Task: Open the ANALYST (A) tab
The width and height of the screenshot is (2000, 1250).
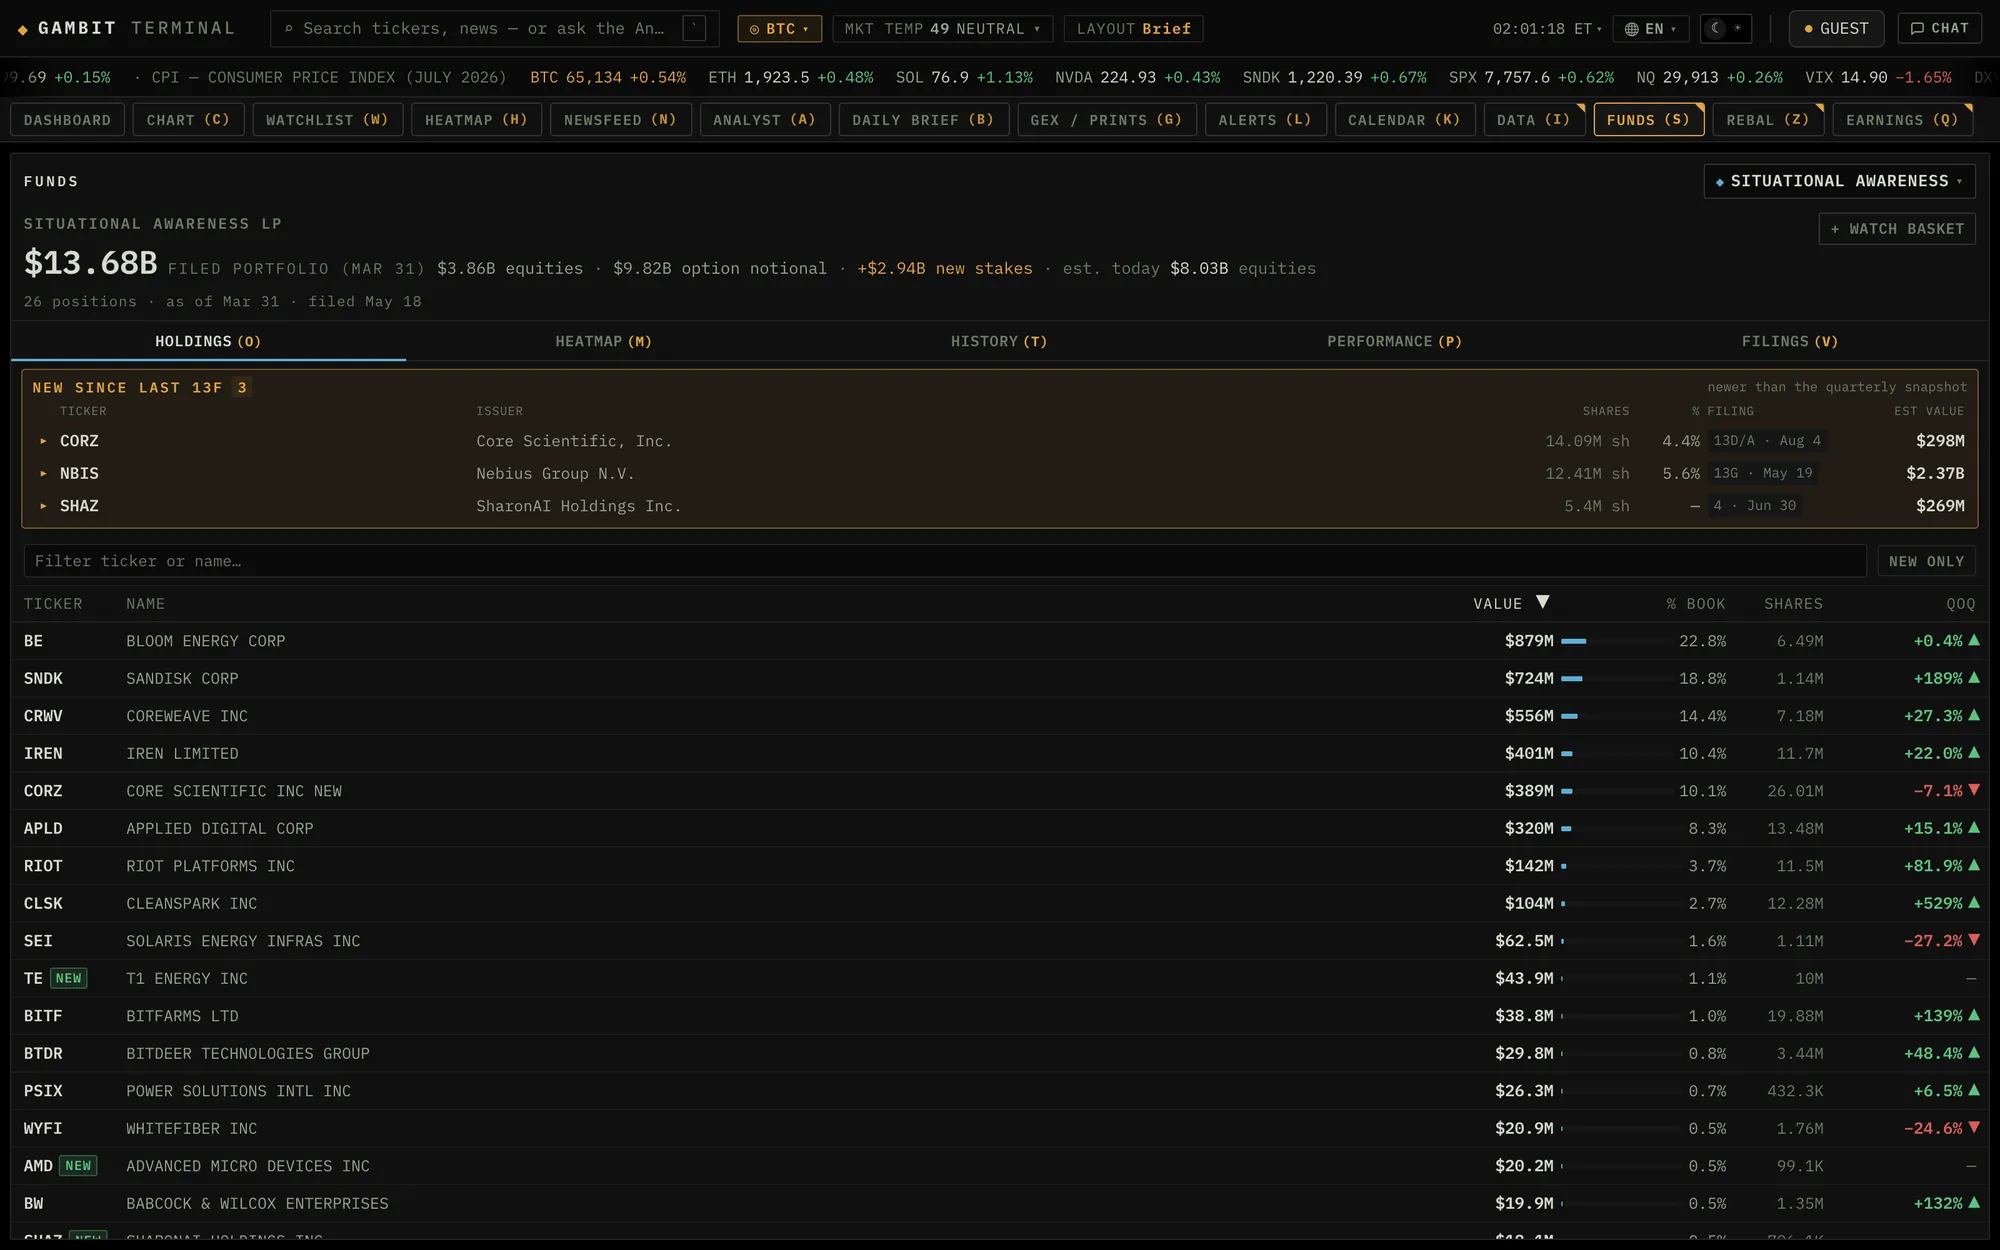Action: coord(764,120)
